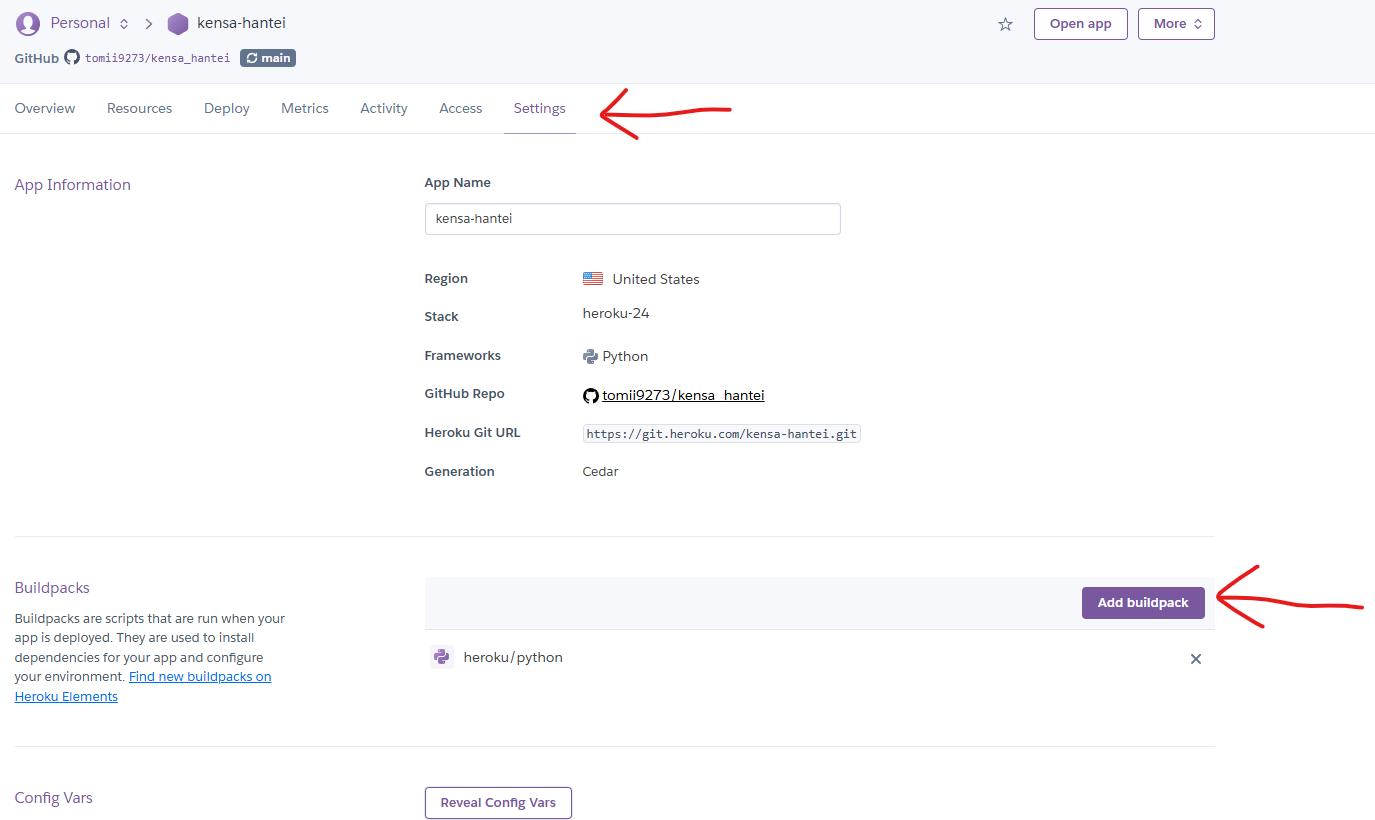Switch to the Resources tab
1375x820 pixels.
coord(140,108)
